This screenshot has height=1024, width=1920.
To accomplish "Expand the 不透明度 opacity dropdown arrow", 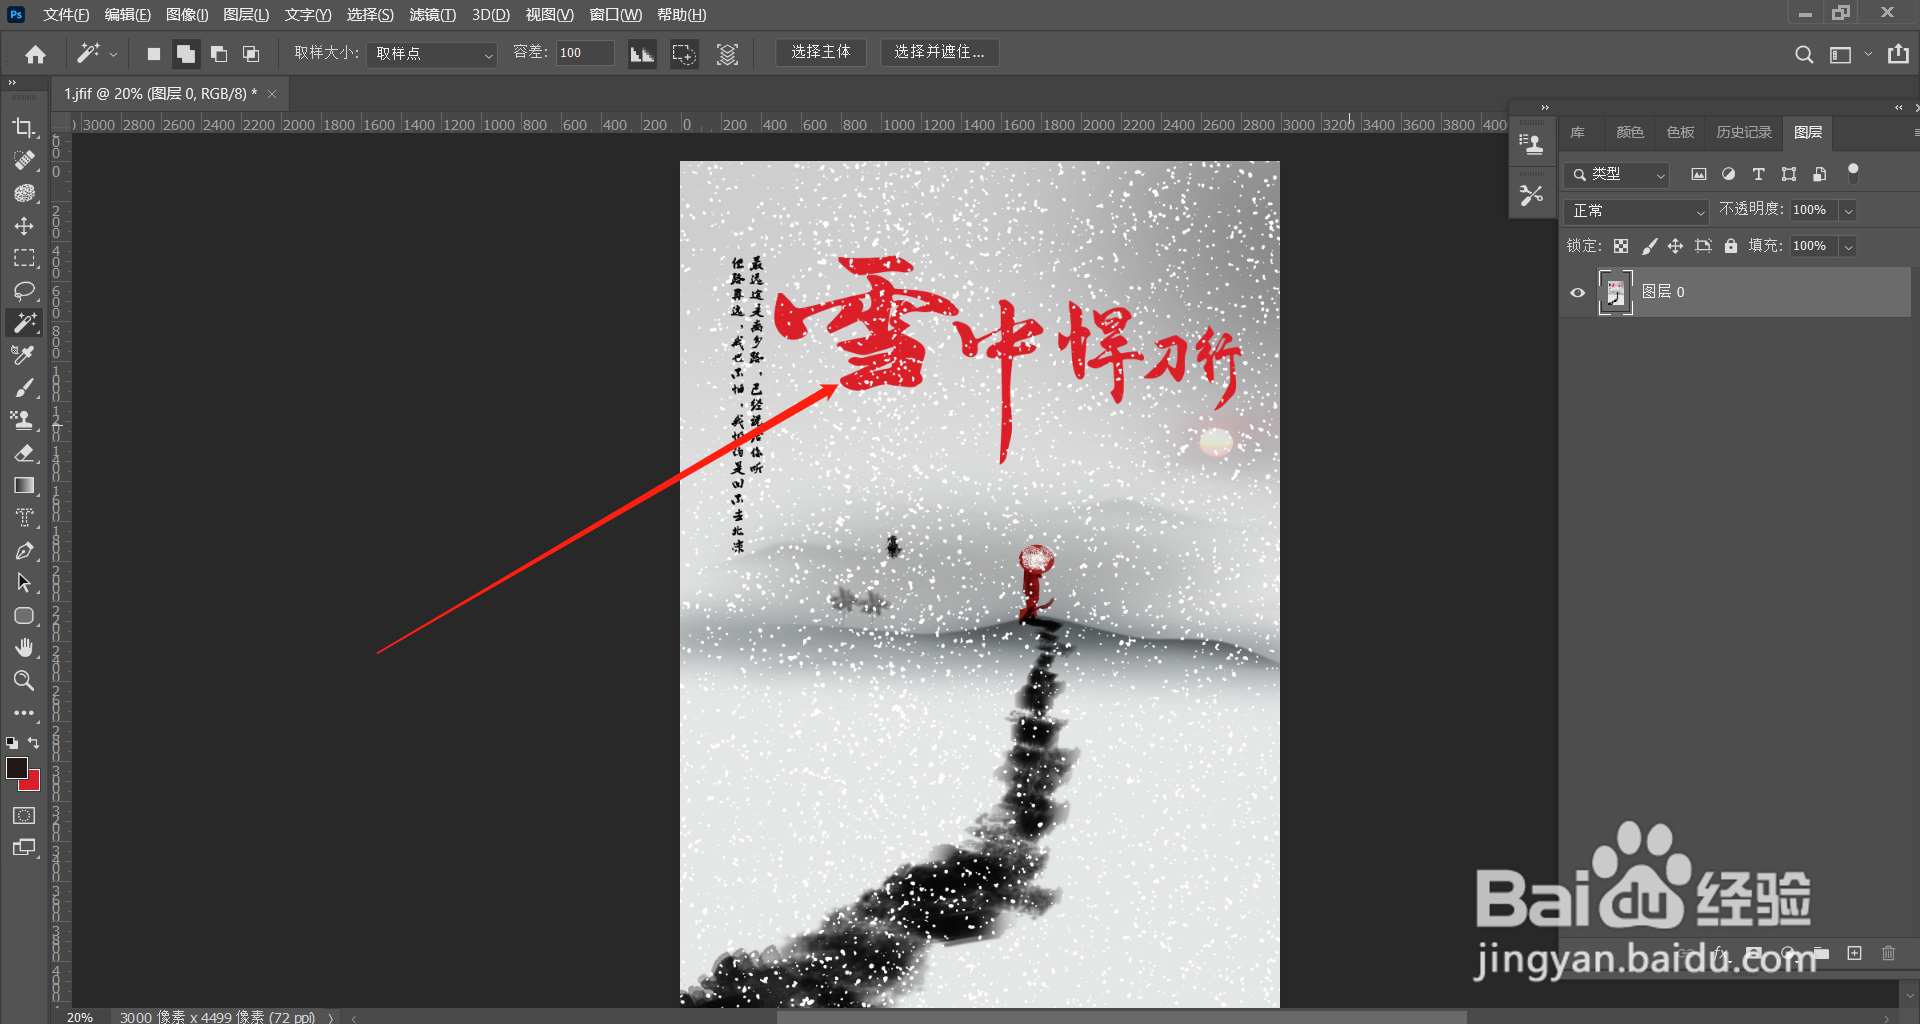I will pyautogui.click(x=1848, y=210).
